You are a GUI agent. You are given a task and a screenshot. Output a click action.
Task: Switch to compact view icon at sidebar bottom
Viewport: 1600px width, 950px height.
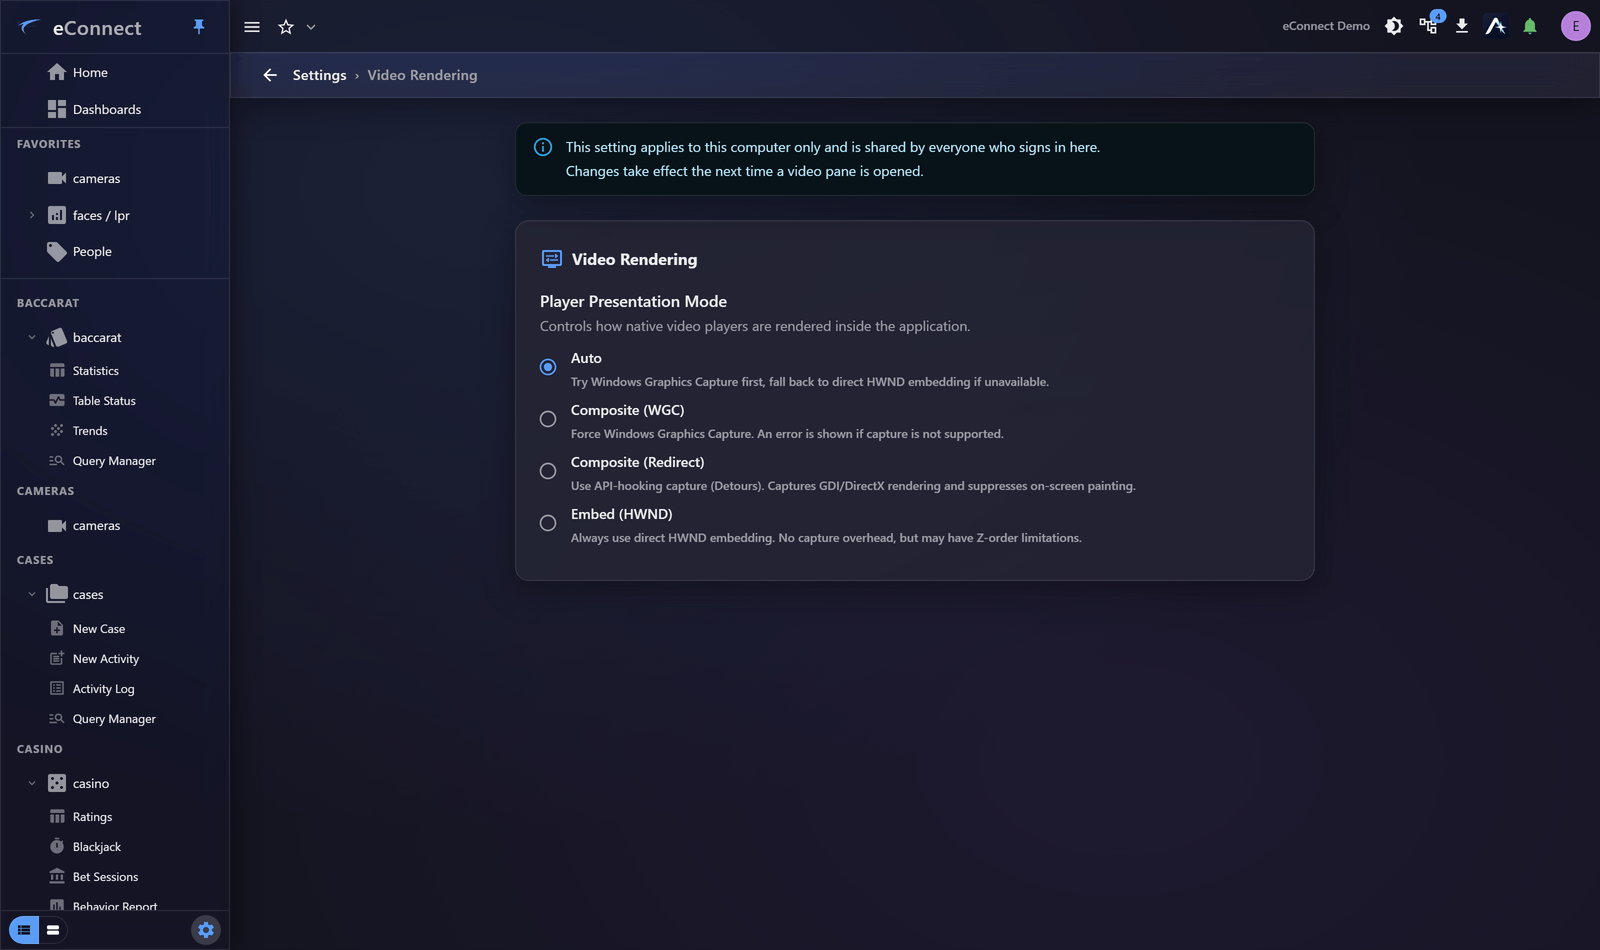53,930
